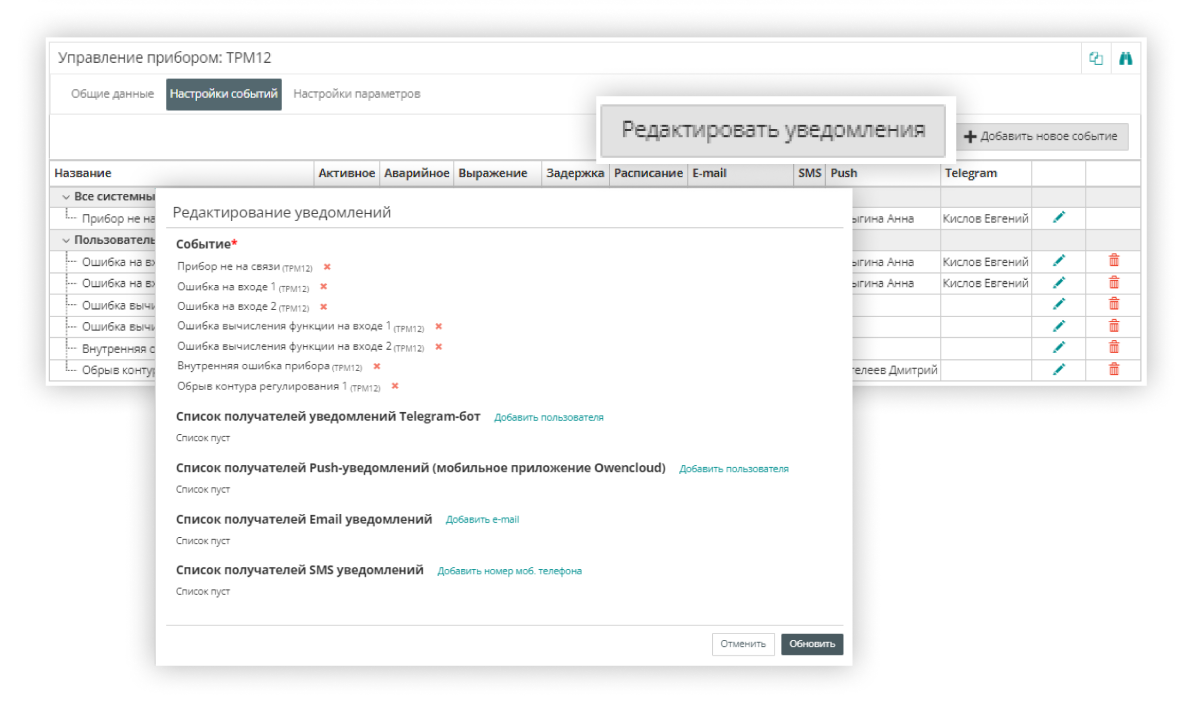Click trash icon in Внутренняя row

point(1114,348)
